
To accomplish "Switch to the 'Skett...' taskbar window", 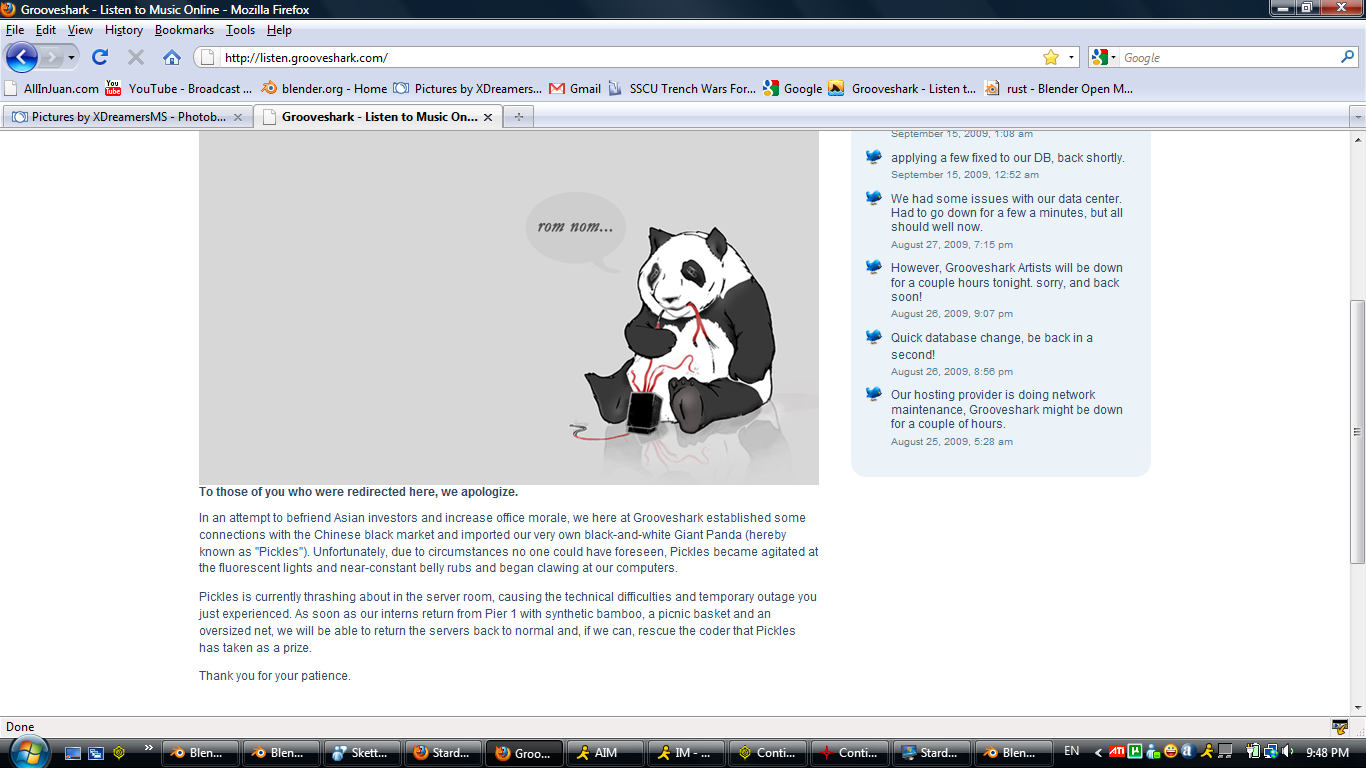I will pyautogui.click(x=361, y=753).
